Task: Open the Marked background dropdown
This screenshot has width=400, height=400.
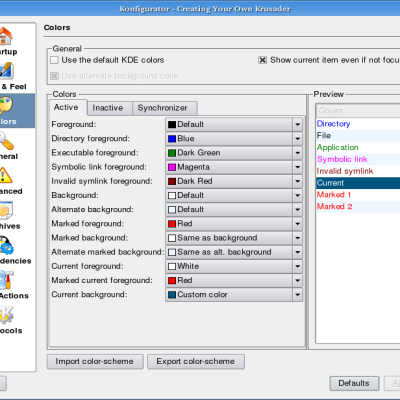Action: [x=234, y=238]
